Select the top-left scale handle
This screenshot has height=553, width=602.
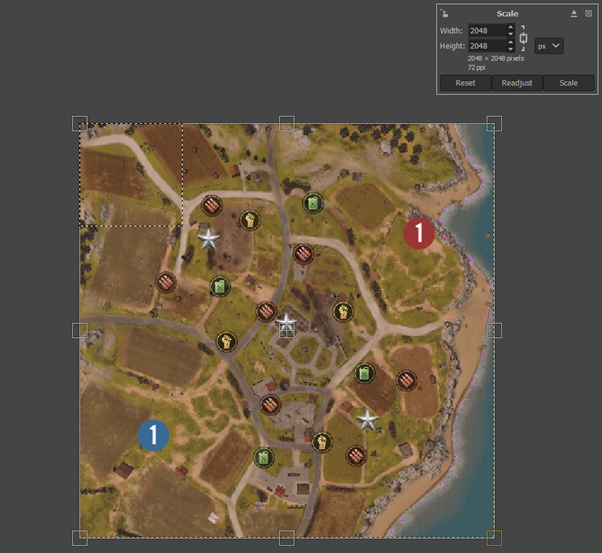80,124
